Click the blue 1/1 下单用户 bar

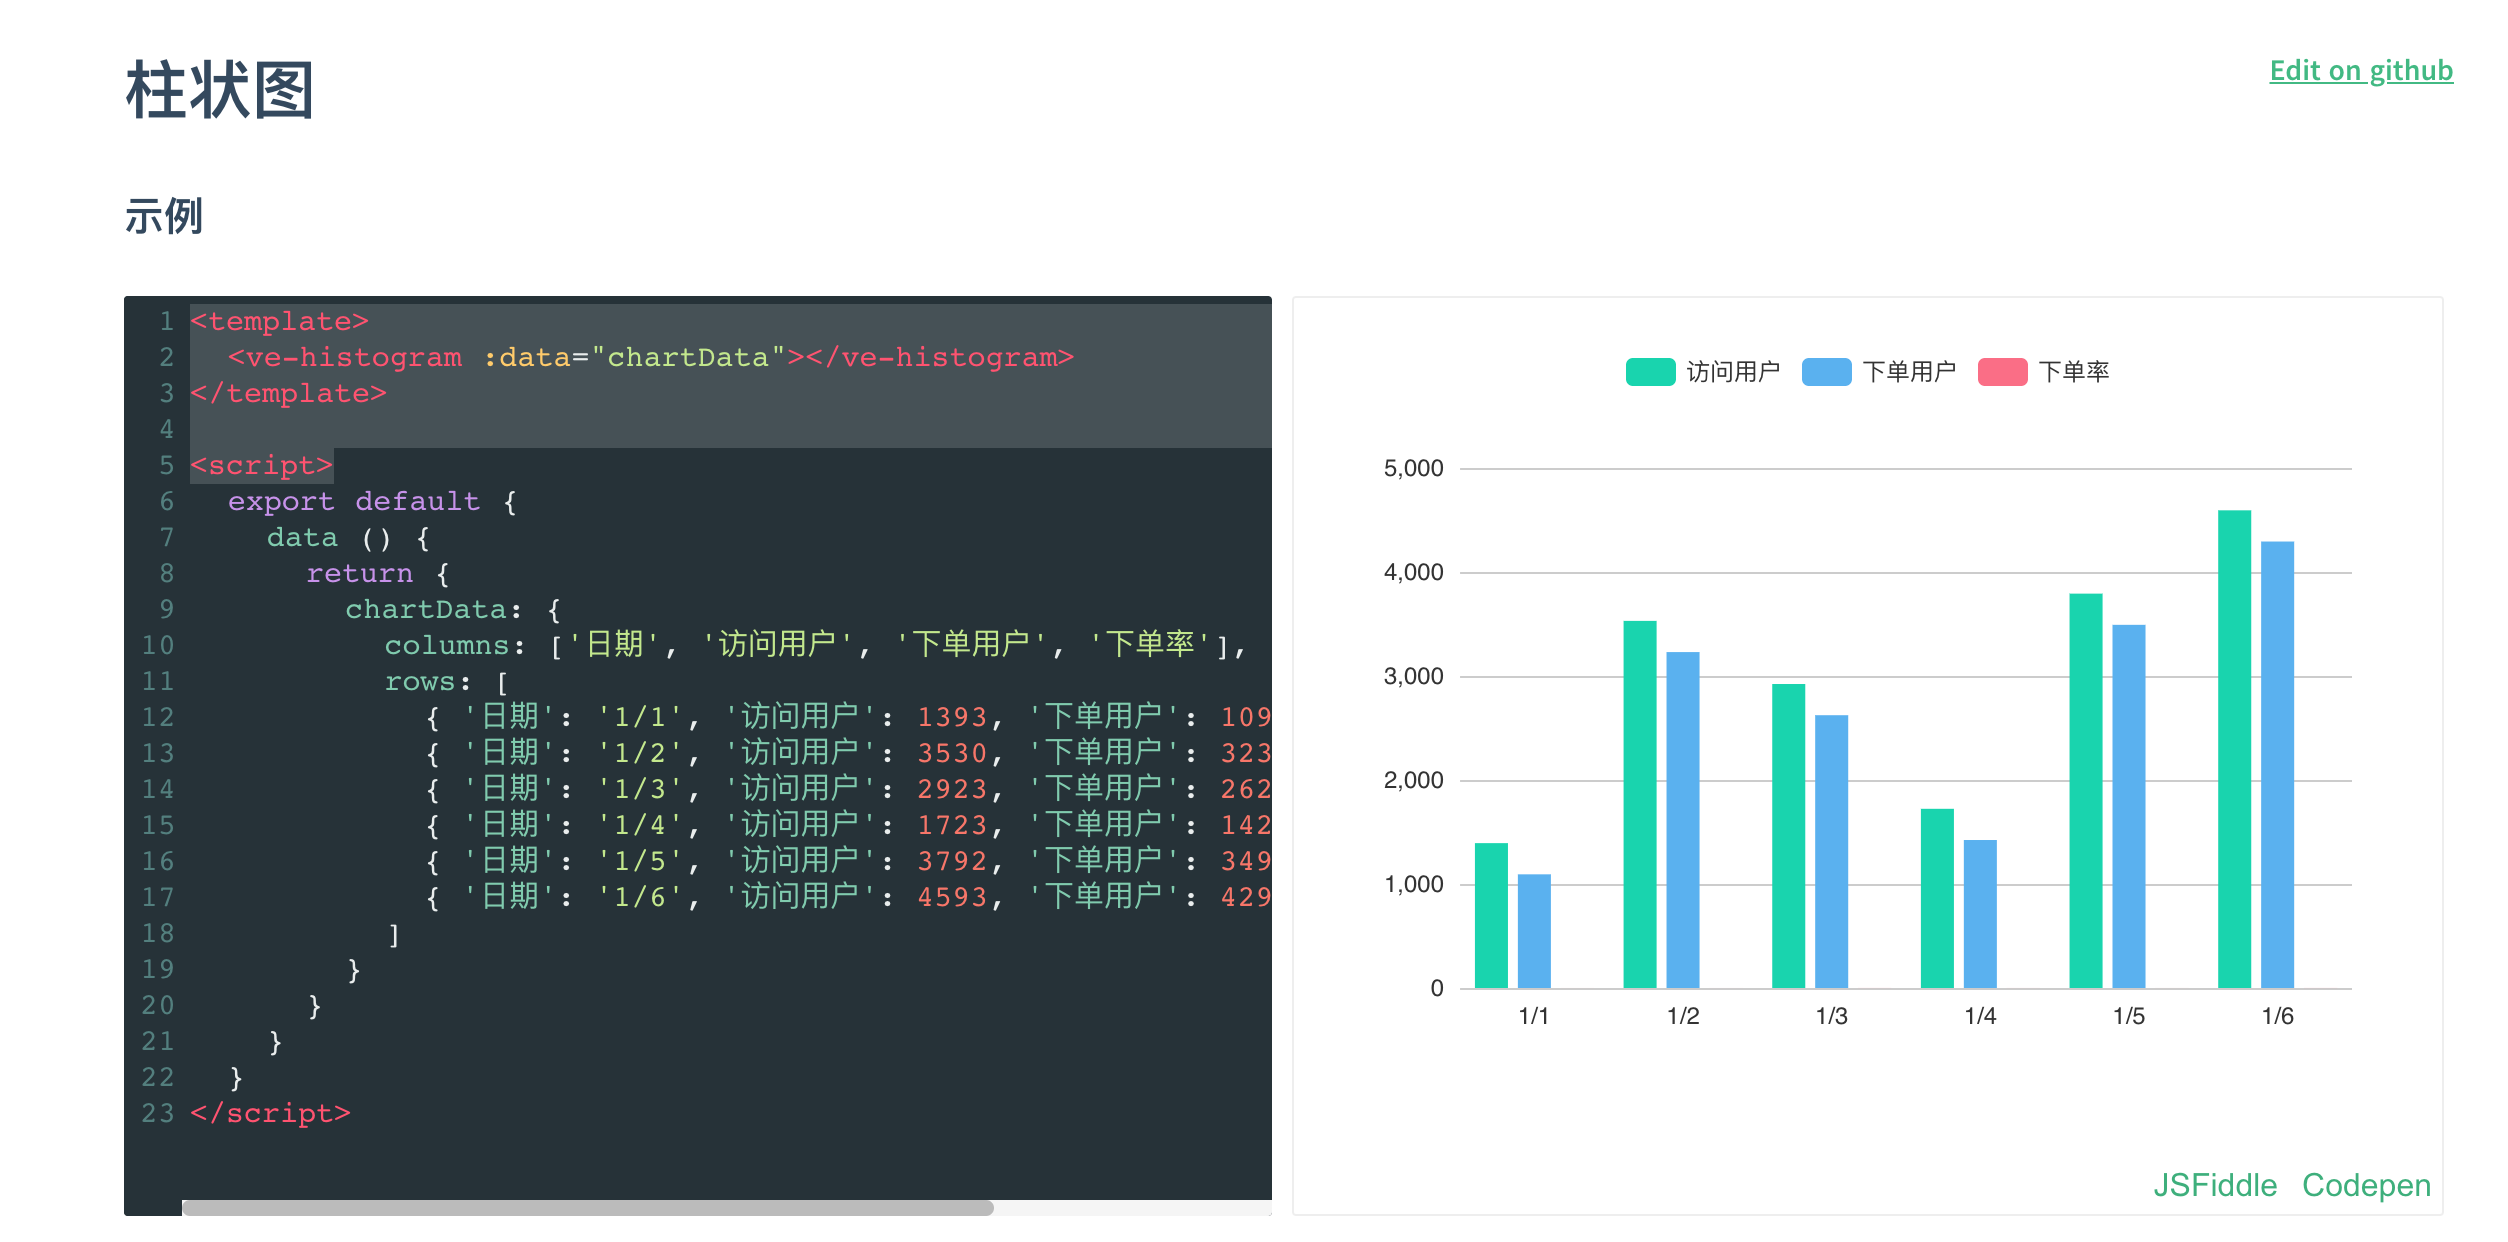coord(1534,932)
